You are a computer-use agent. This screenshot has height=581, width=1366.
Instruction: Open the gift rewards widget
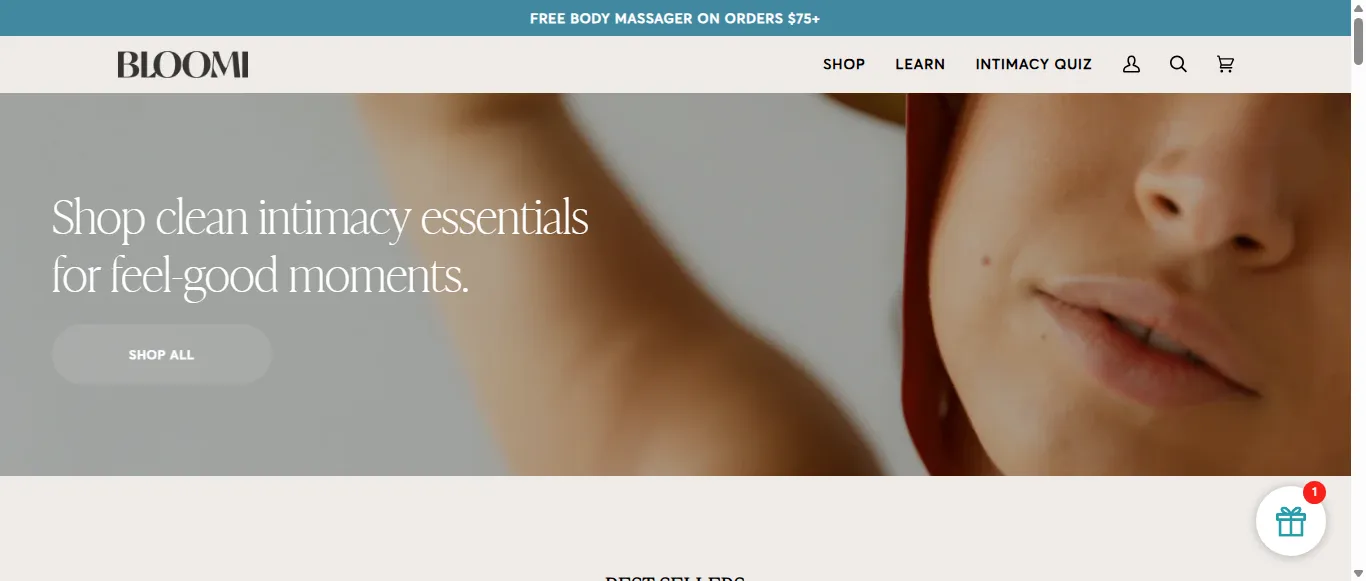pyautogui.click(x=1291, y=521)
